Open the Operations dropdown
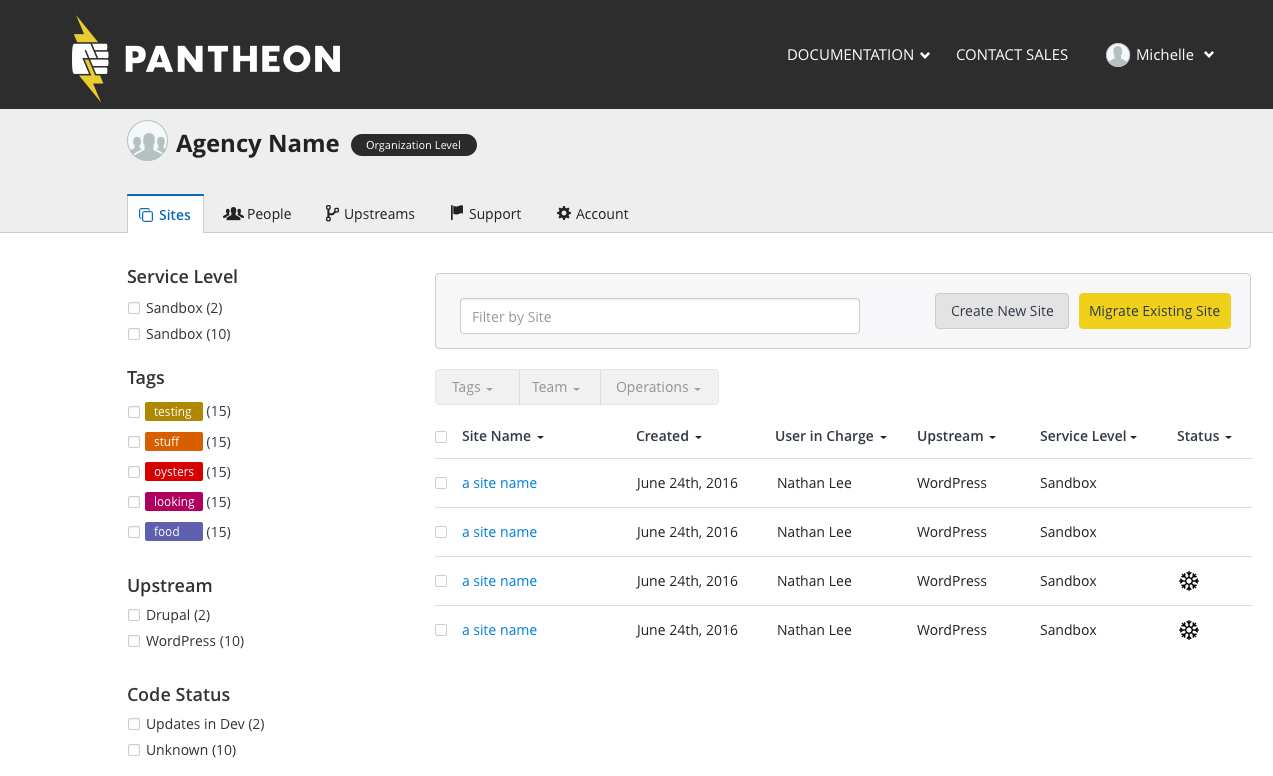 pos(658,387)
